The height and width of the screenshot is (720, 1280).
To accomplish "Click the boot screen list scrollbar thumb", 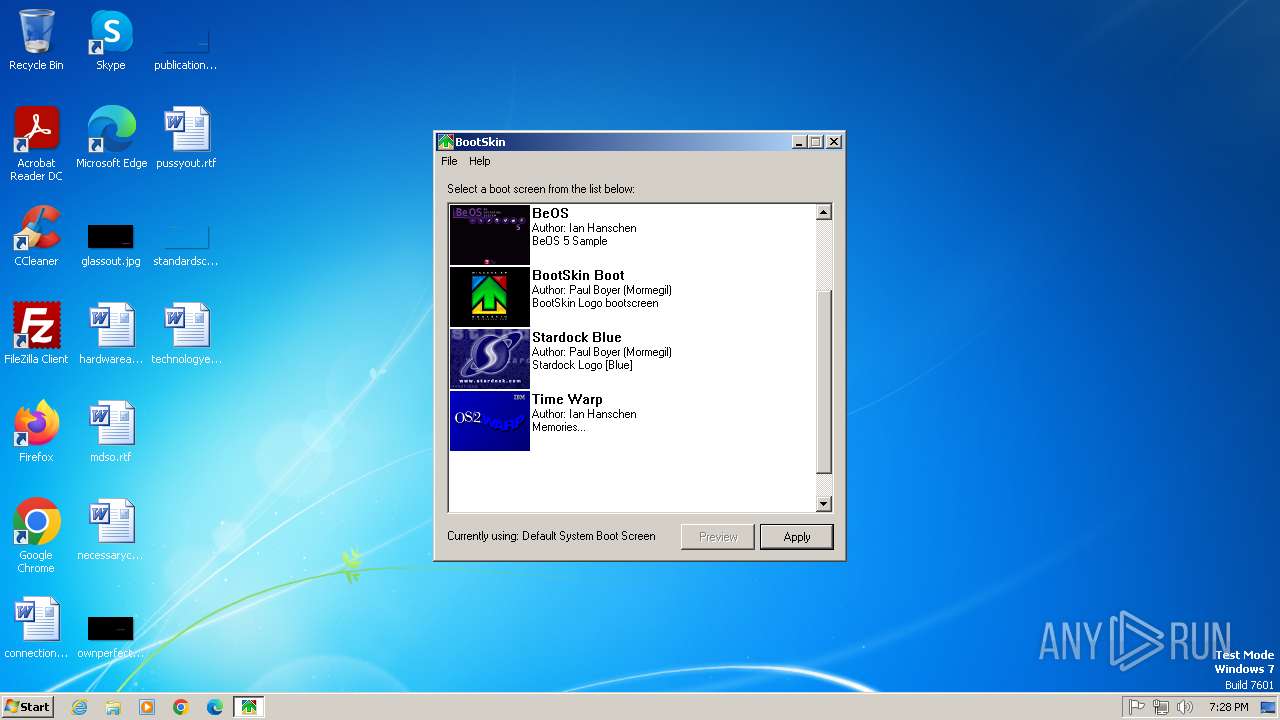I will (824, 382).
